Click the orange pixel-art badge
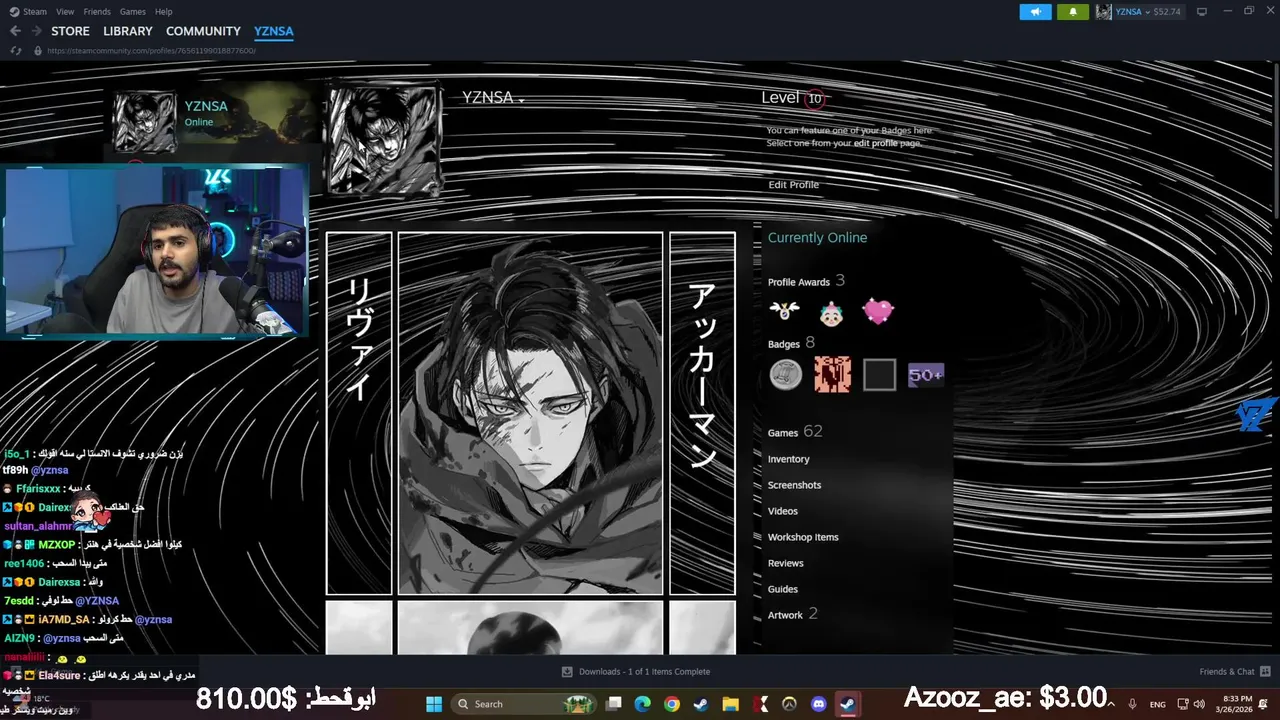 click(x=832, y=375)
